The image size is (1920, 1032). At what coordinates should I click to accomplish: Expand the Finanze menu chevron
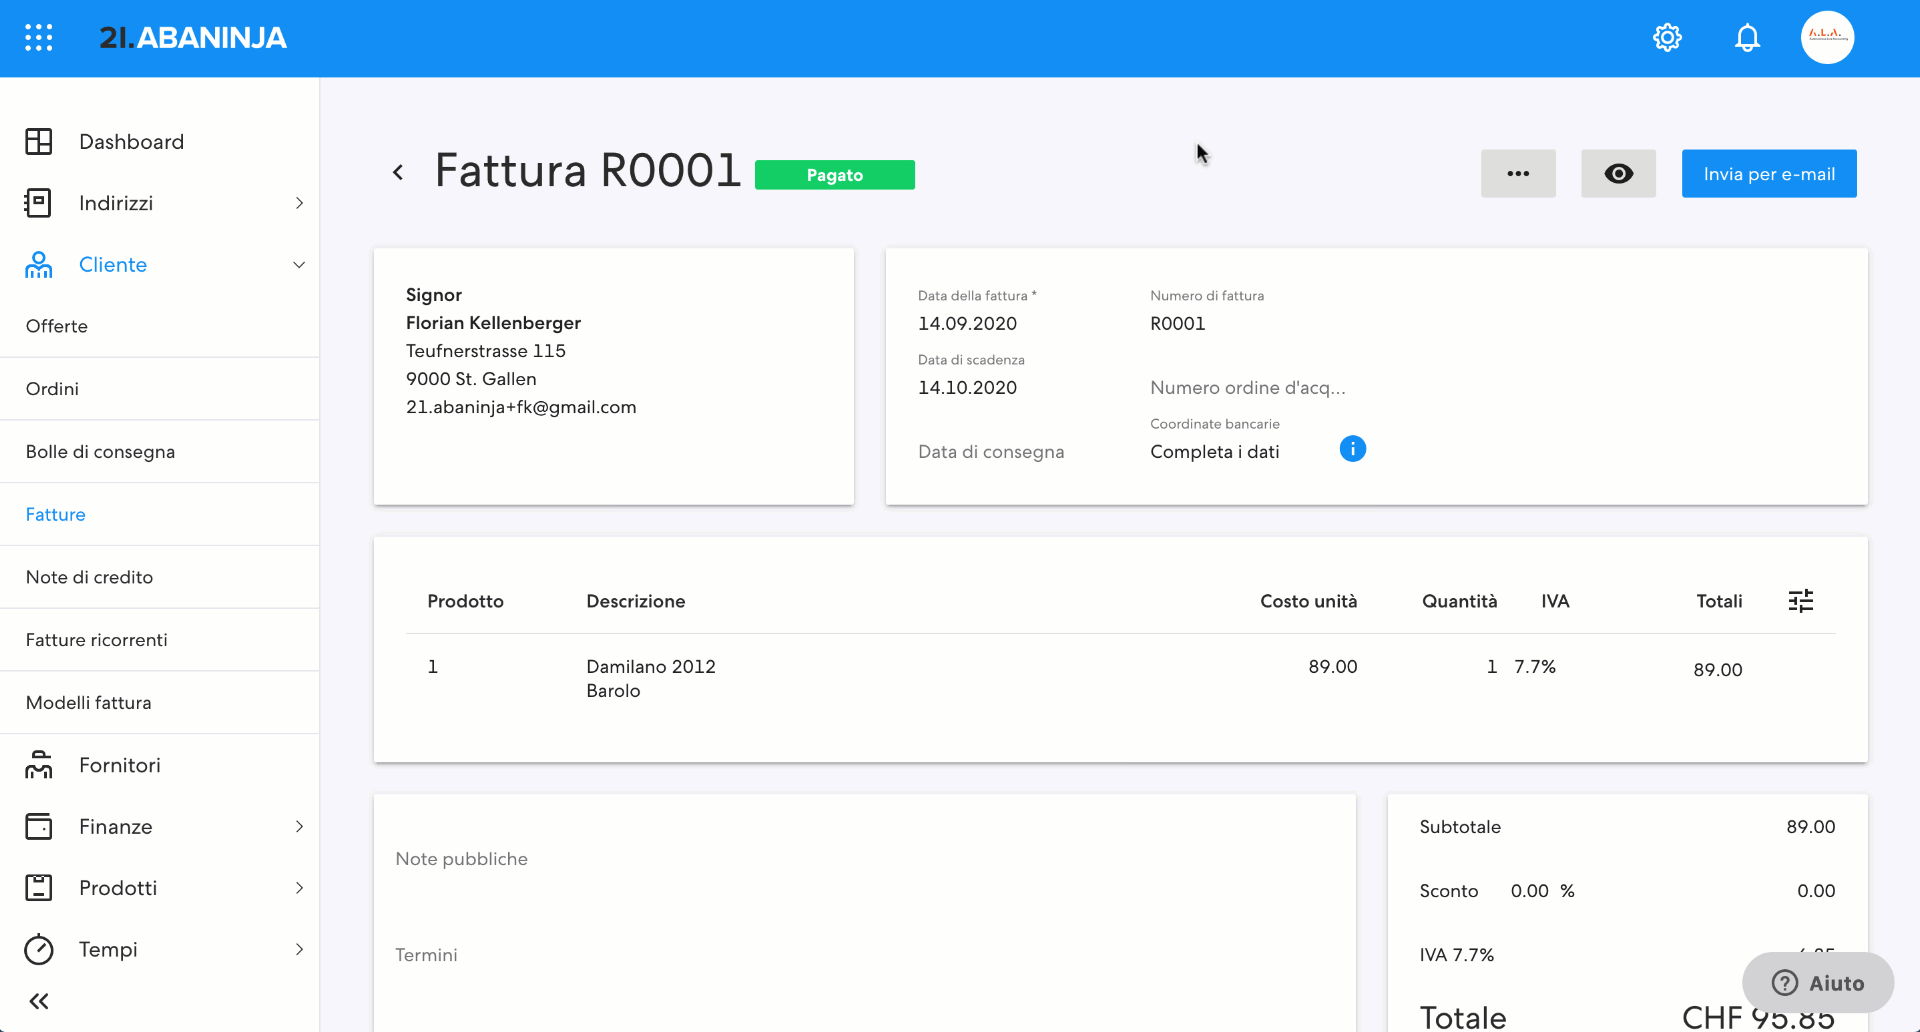299,827
